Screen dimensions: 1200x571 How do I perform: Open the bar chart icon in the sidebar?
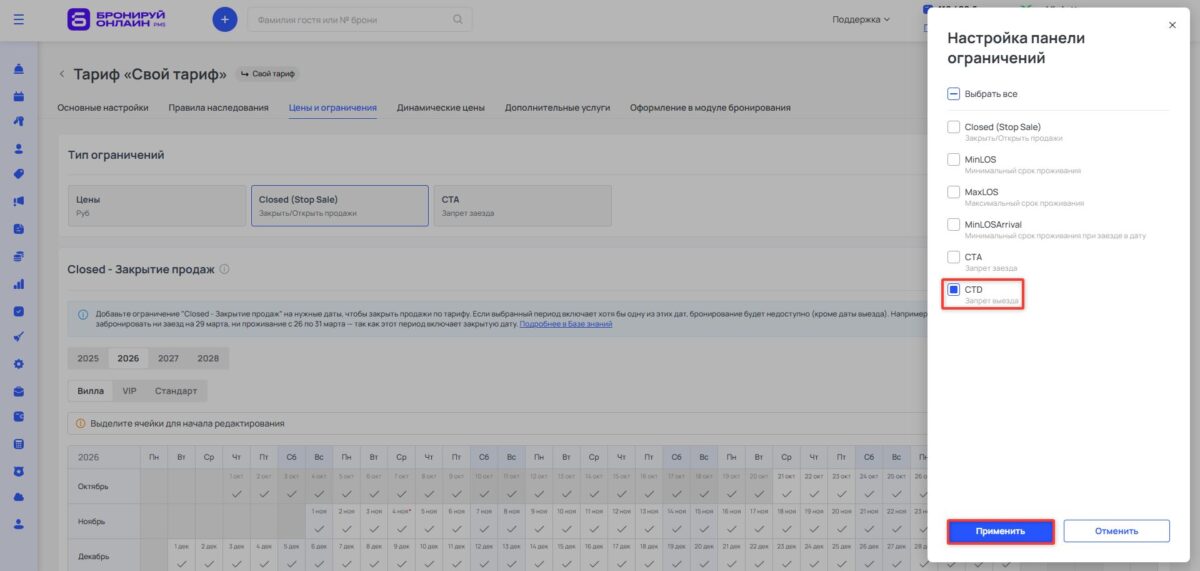pos(19,284)
